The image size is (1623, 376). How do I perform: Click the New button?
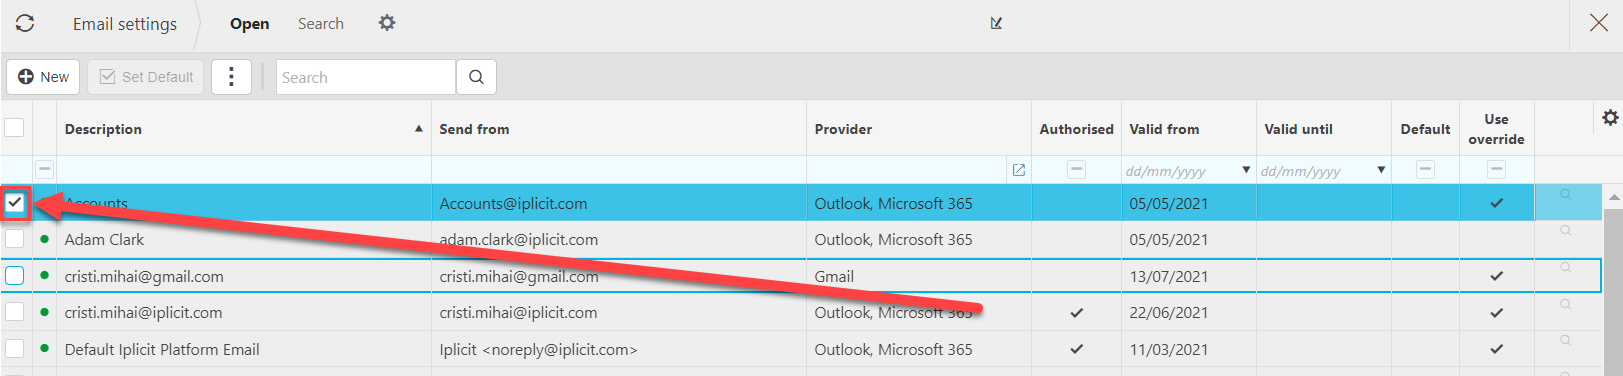click(43, 77)
